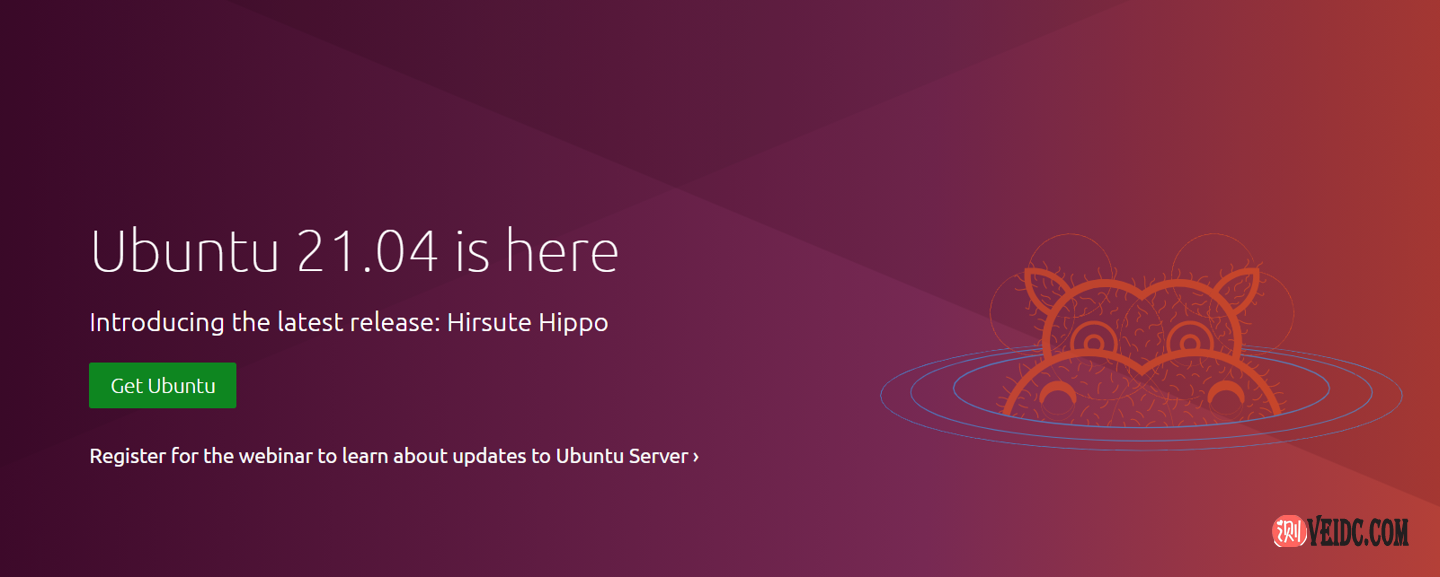
Task: Click the green Get Ubuntu button
Action: click(x=163, y=385)
